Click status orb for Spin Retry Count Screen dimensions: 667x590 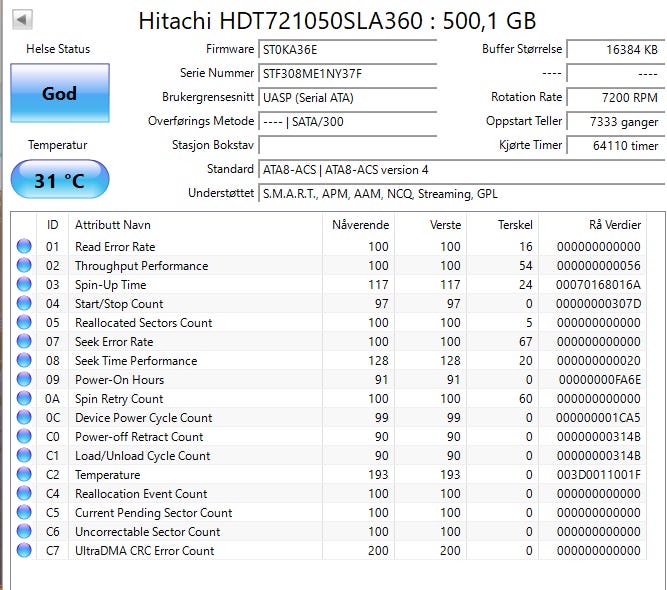click(x=24, y=398)
